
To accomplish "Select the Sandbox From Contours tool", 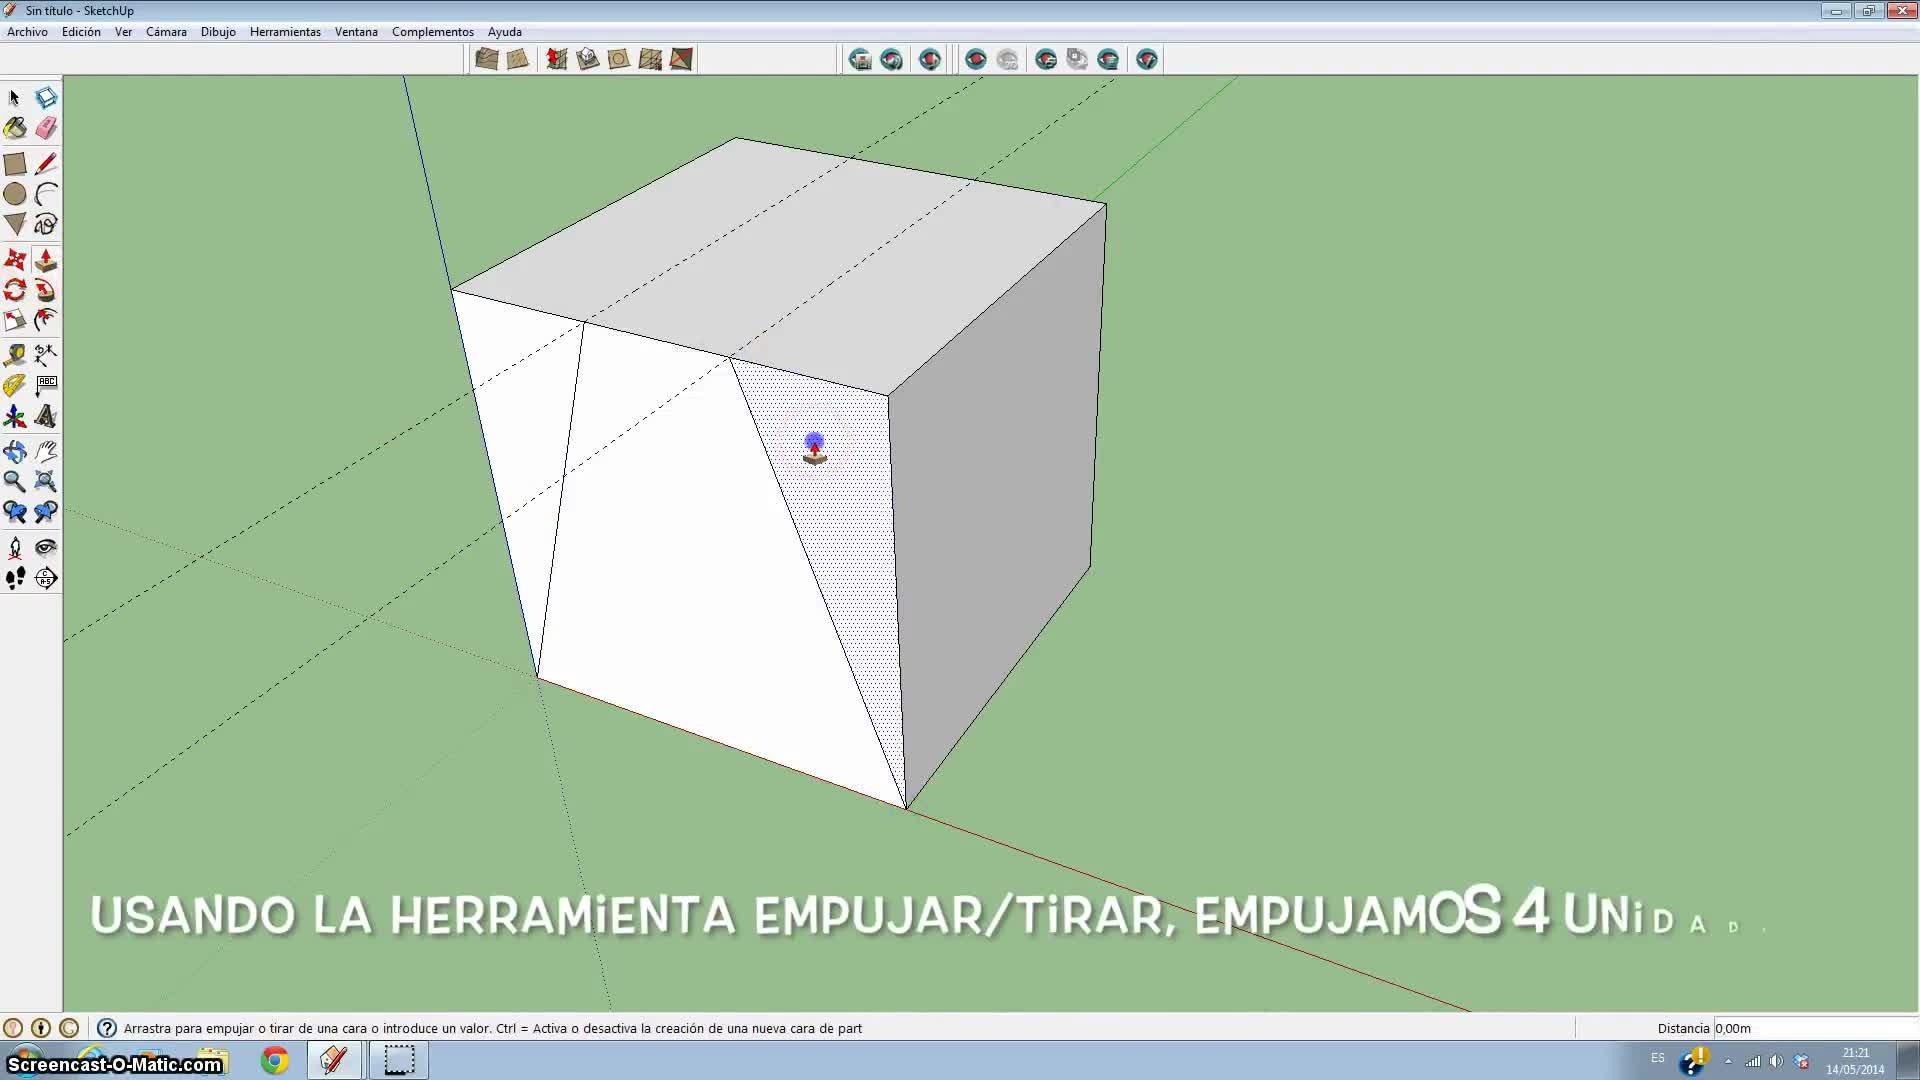I will point(487,59).
